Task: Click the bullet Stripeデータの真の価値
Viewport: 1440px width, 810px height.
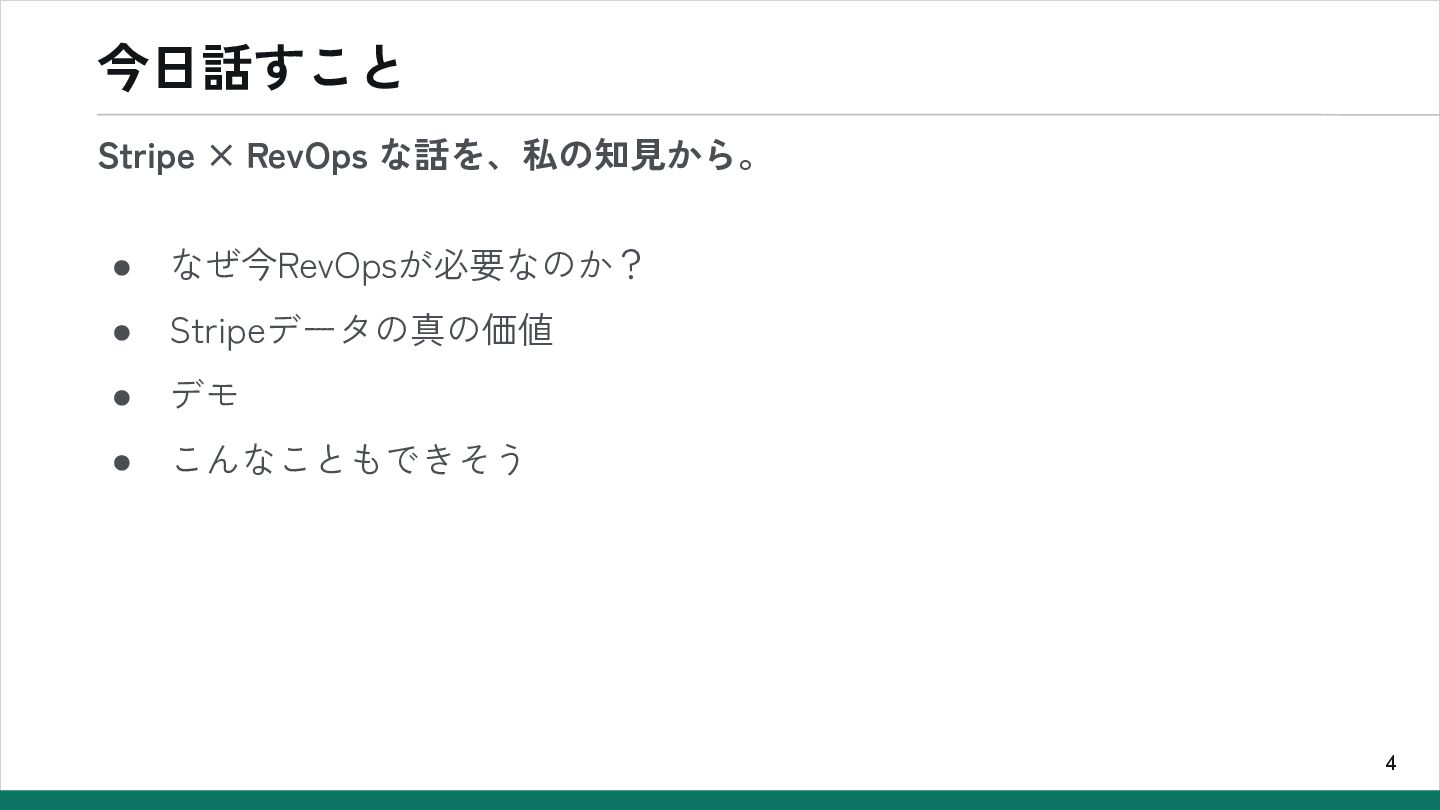Action: pos(361,330)
